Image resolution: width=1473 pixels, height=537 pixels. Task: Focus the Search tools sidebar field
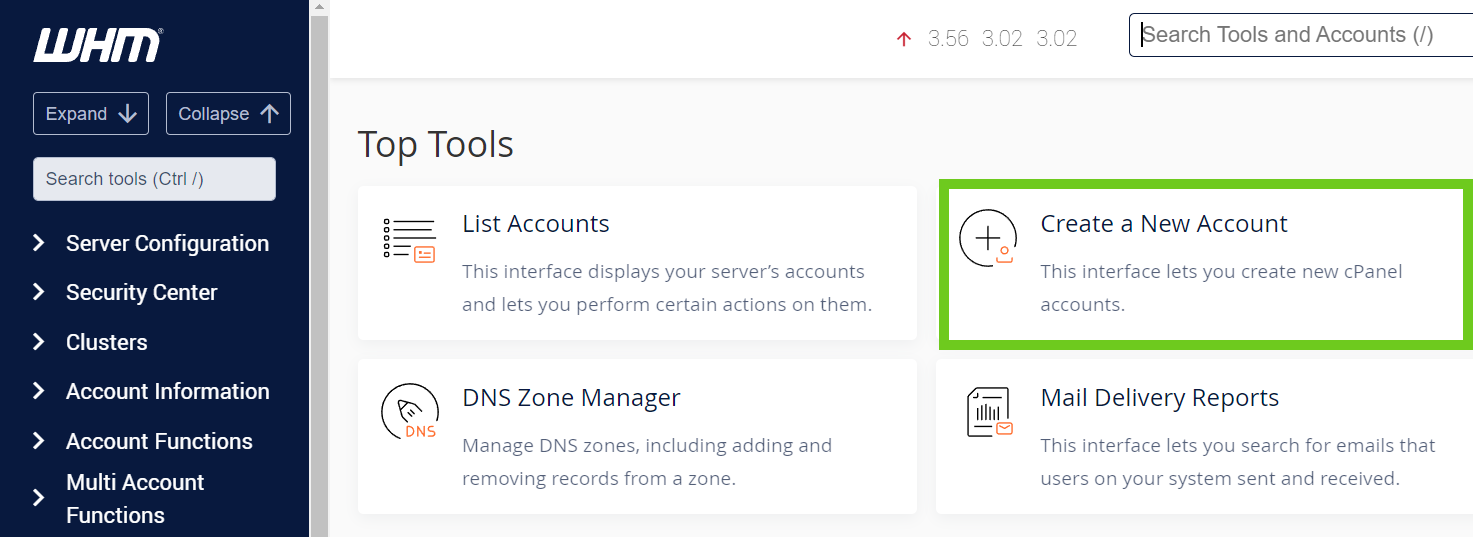click(154, 179)
